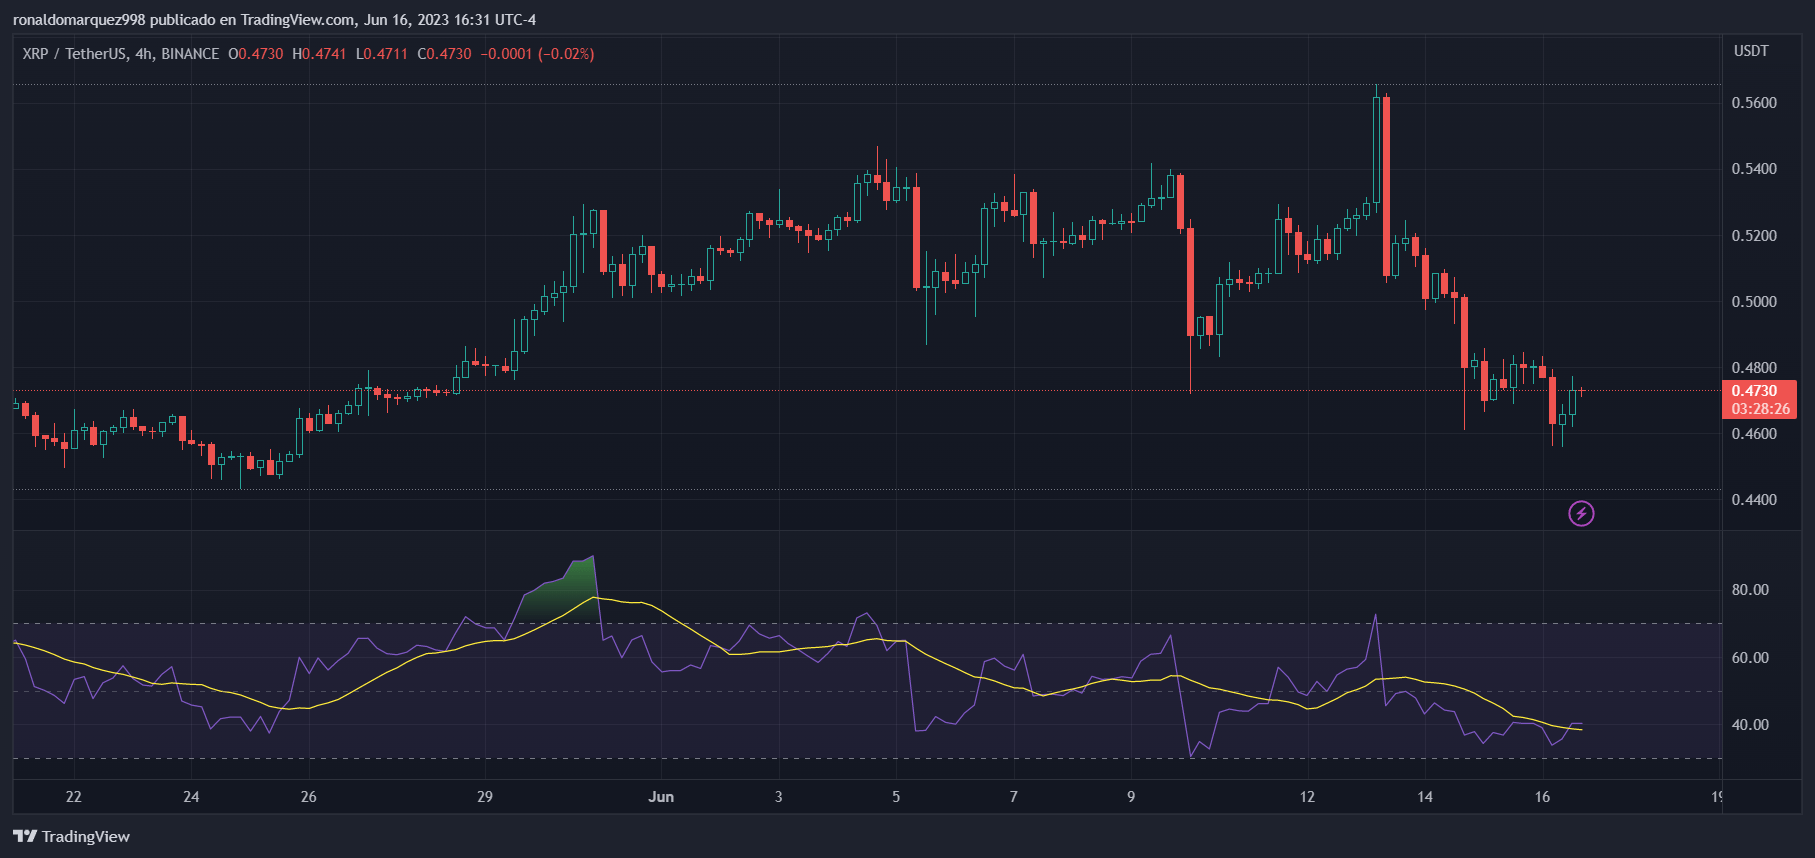
Task: Click the countdown timer 03:28:26
Action: [1760, 409]
